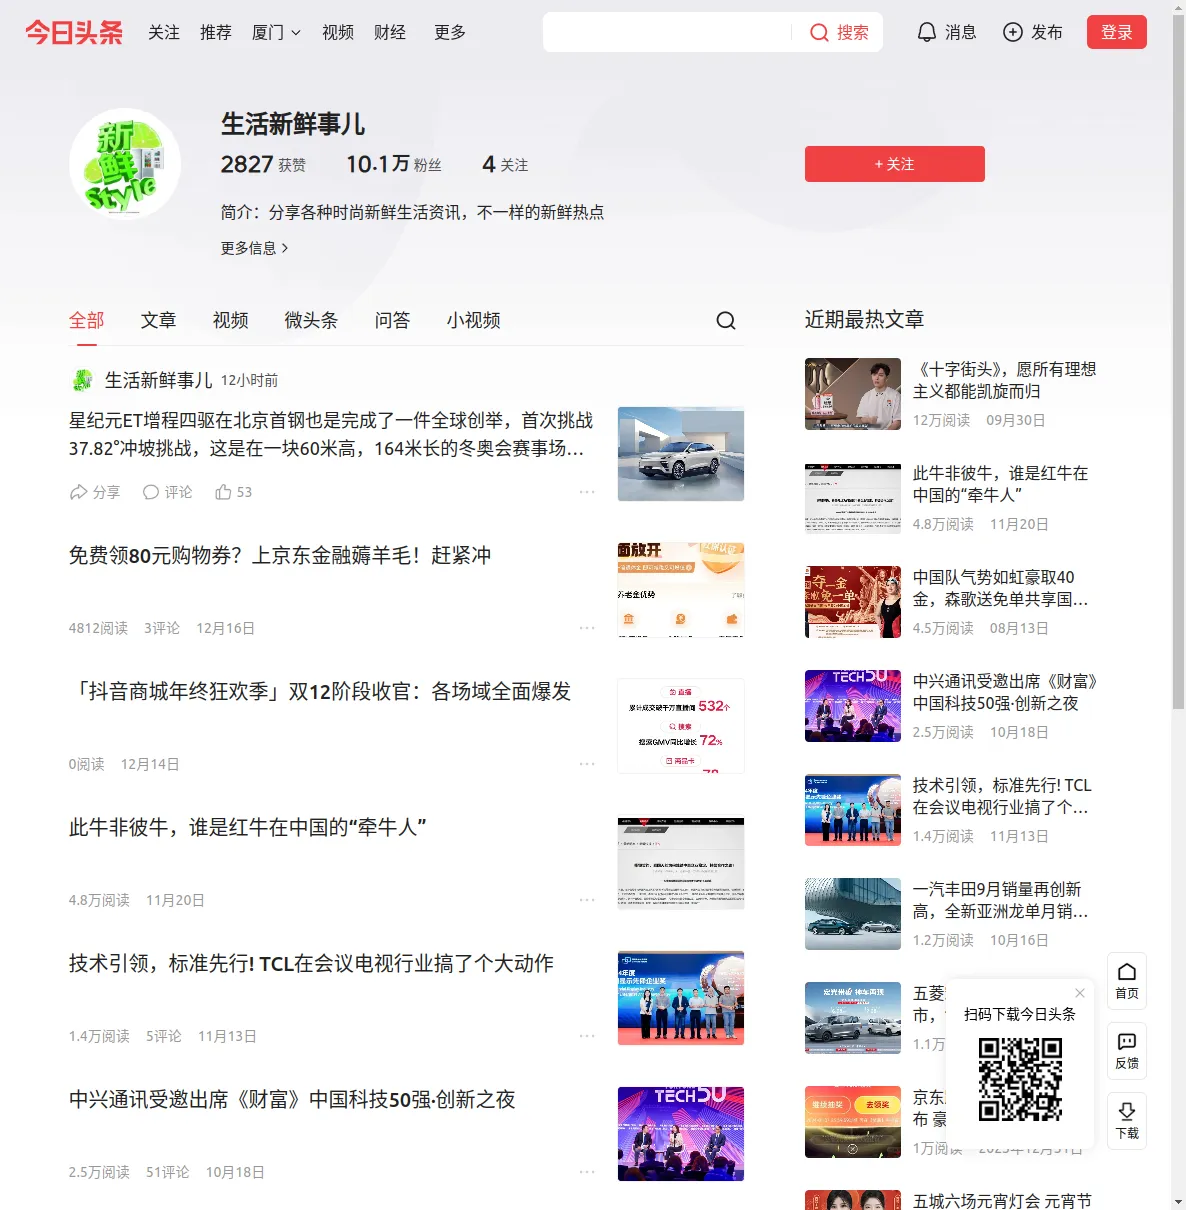Screen dimensions: 1186x1210
Task: Switch to the 文章 tab
Action: click(x=159, y=320)
